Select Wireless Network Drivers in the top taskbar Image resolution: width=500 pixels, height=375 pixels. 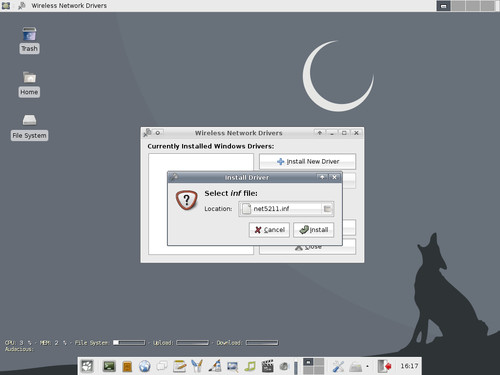[63, 6]
